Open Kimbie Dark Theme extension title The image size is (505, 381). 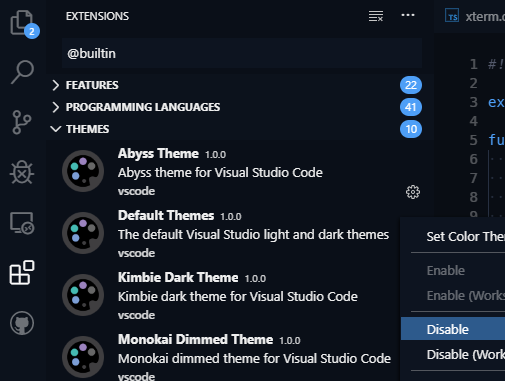tap(178, 278)
